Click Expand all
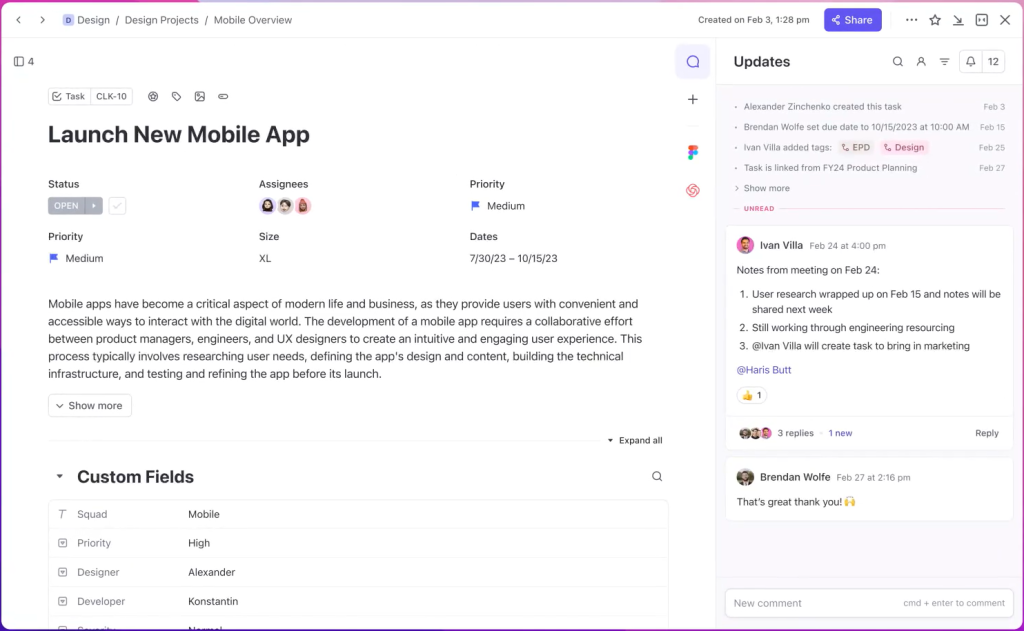The width and height of the screenshot is (1024, 631). (635, 440)
